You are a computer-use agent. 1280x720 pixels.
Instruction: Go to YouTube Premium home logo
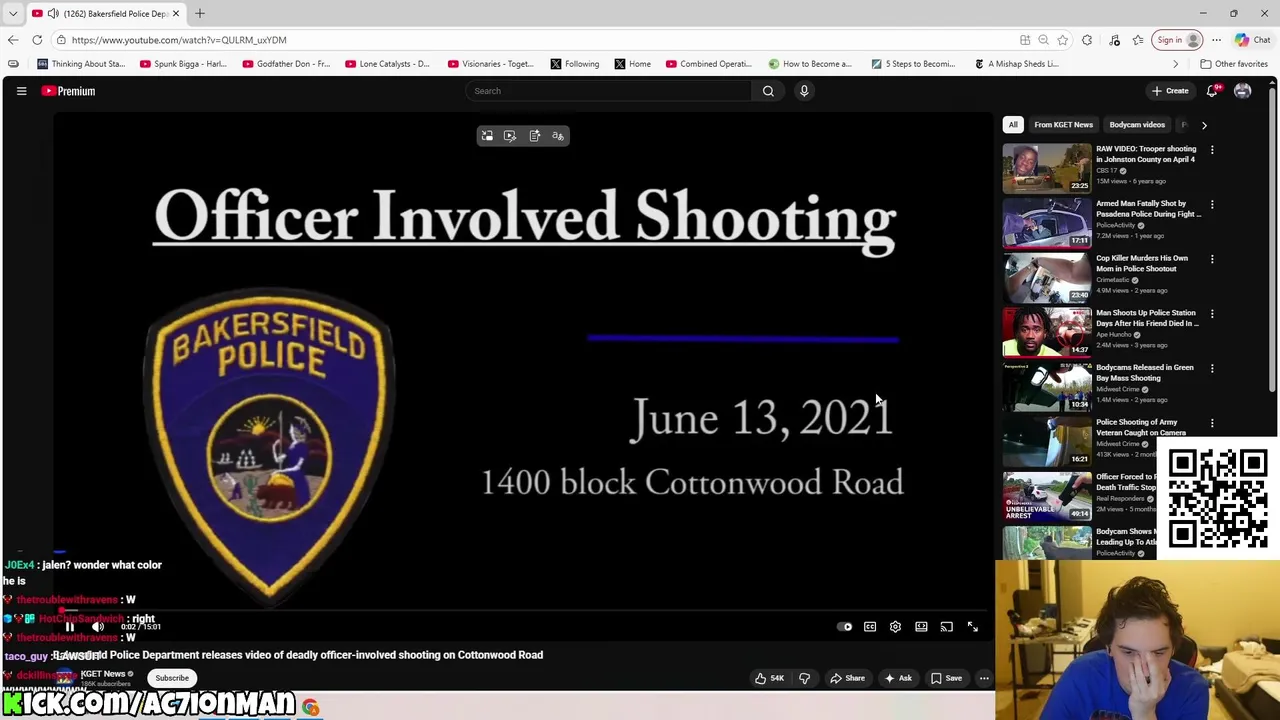click(x=68, y=91)
